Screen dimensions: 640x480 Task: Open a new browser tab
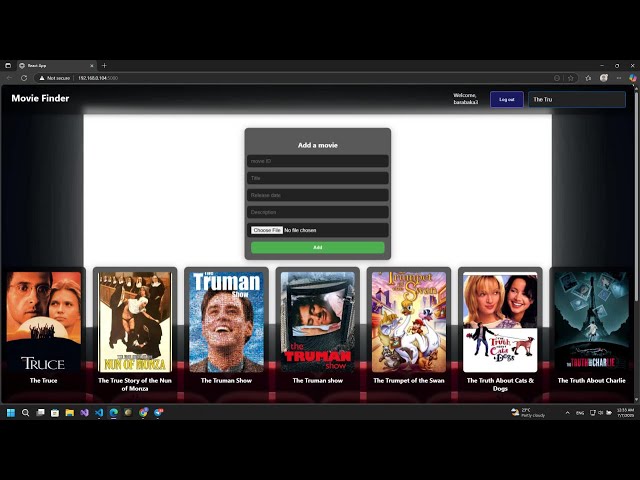(104, 65)
